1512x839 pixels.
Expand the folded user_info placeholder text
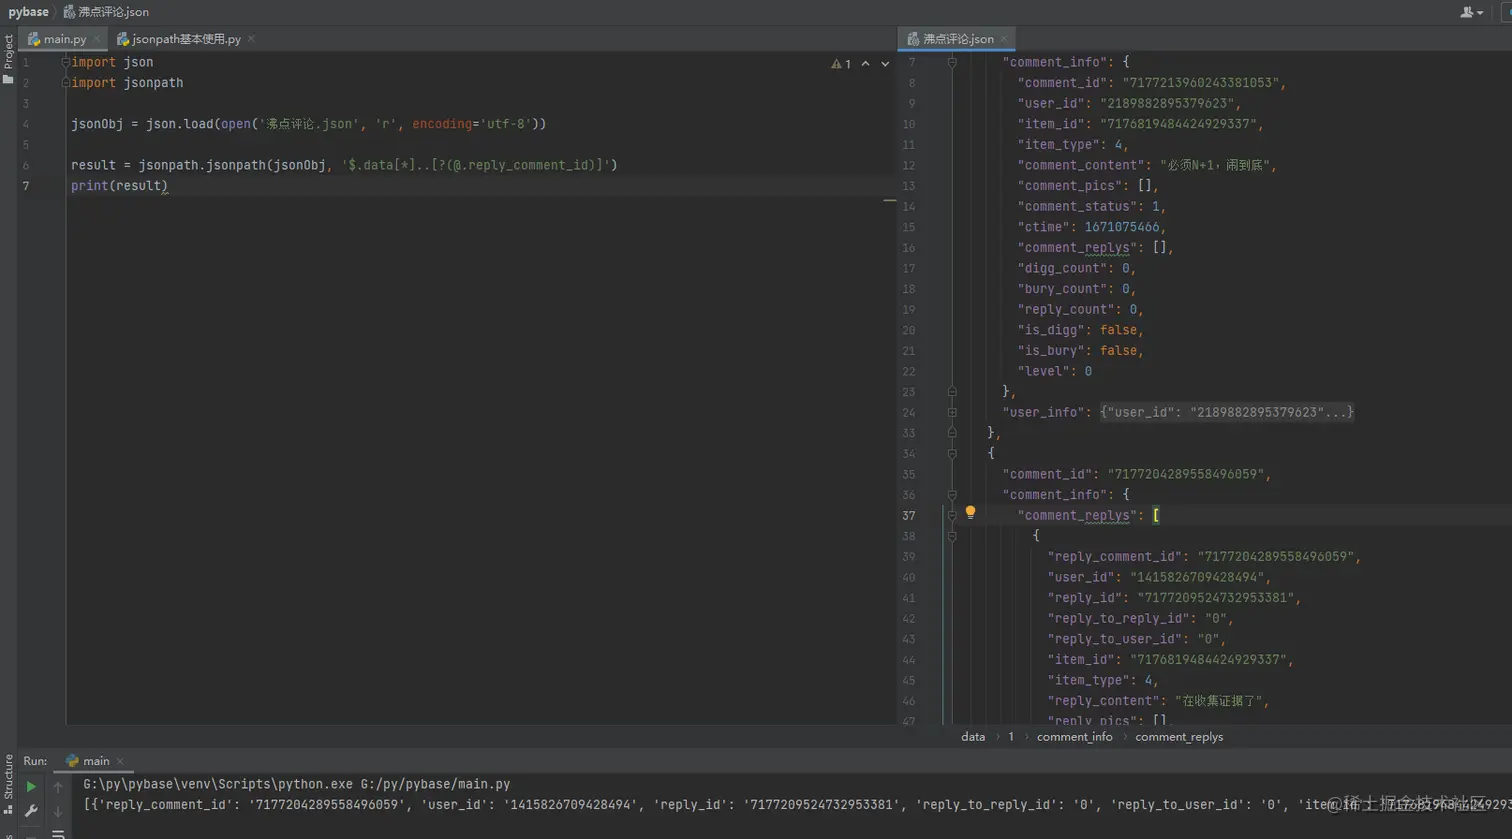click(1227, 412)
